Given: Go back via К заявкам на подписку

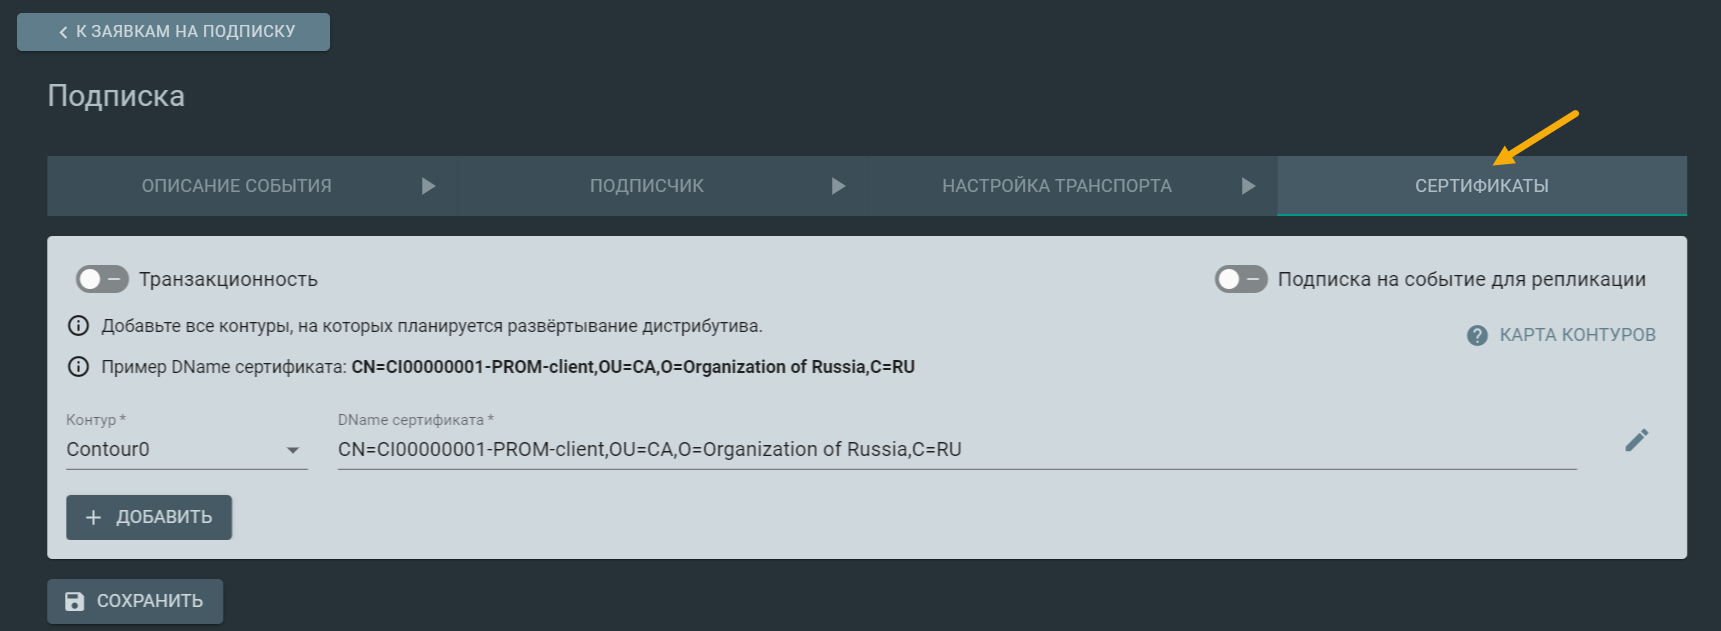Looking at the screenshot, I should coord(173,32).
